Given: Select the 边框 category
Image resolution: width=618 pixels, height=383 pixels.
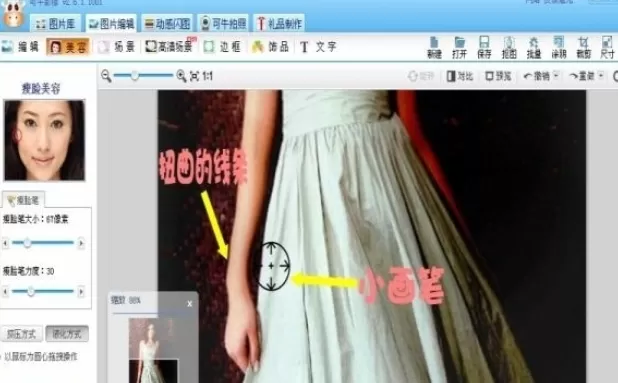Looking at the screenshot, I should pos(222,47).
